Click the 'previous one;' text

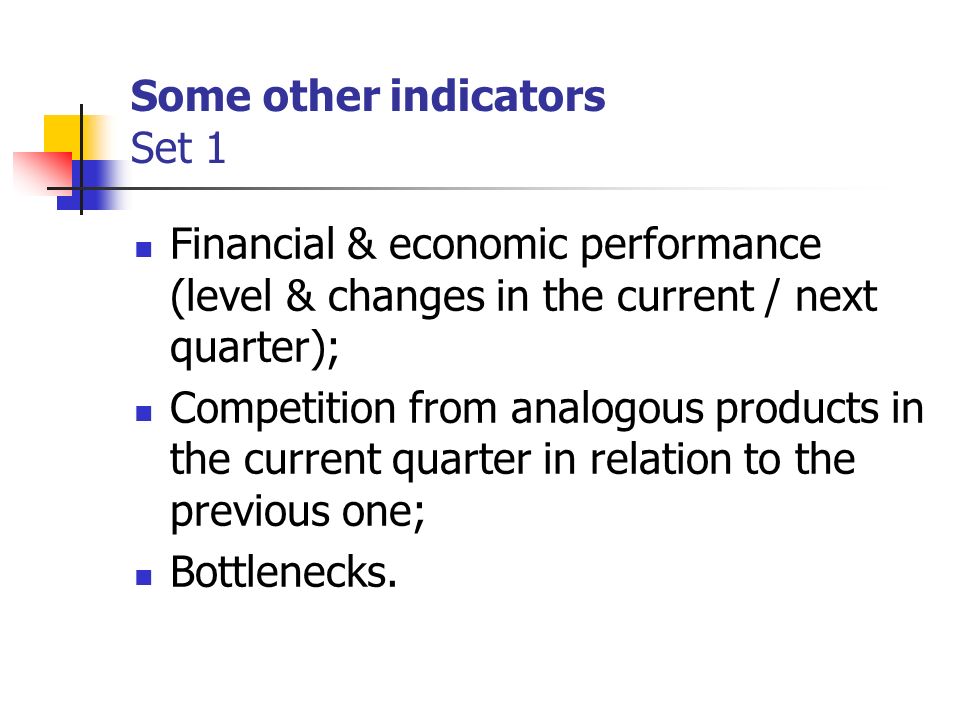(x=298, y=512)
